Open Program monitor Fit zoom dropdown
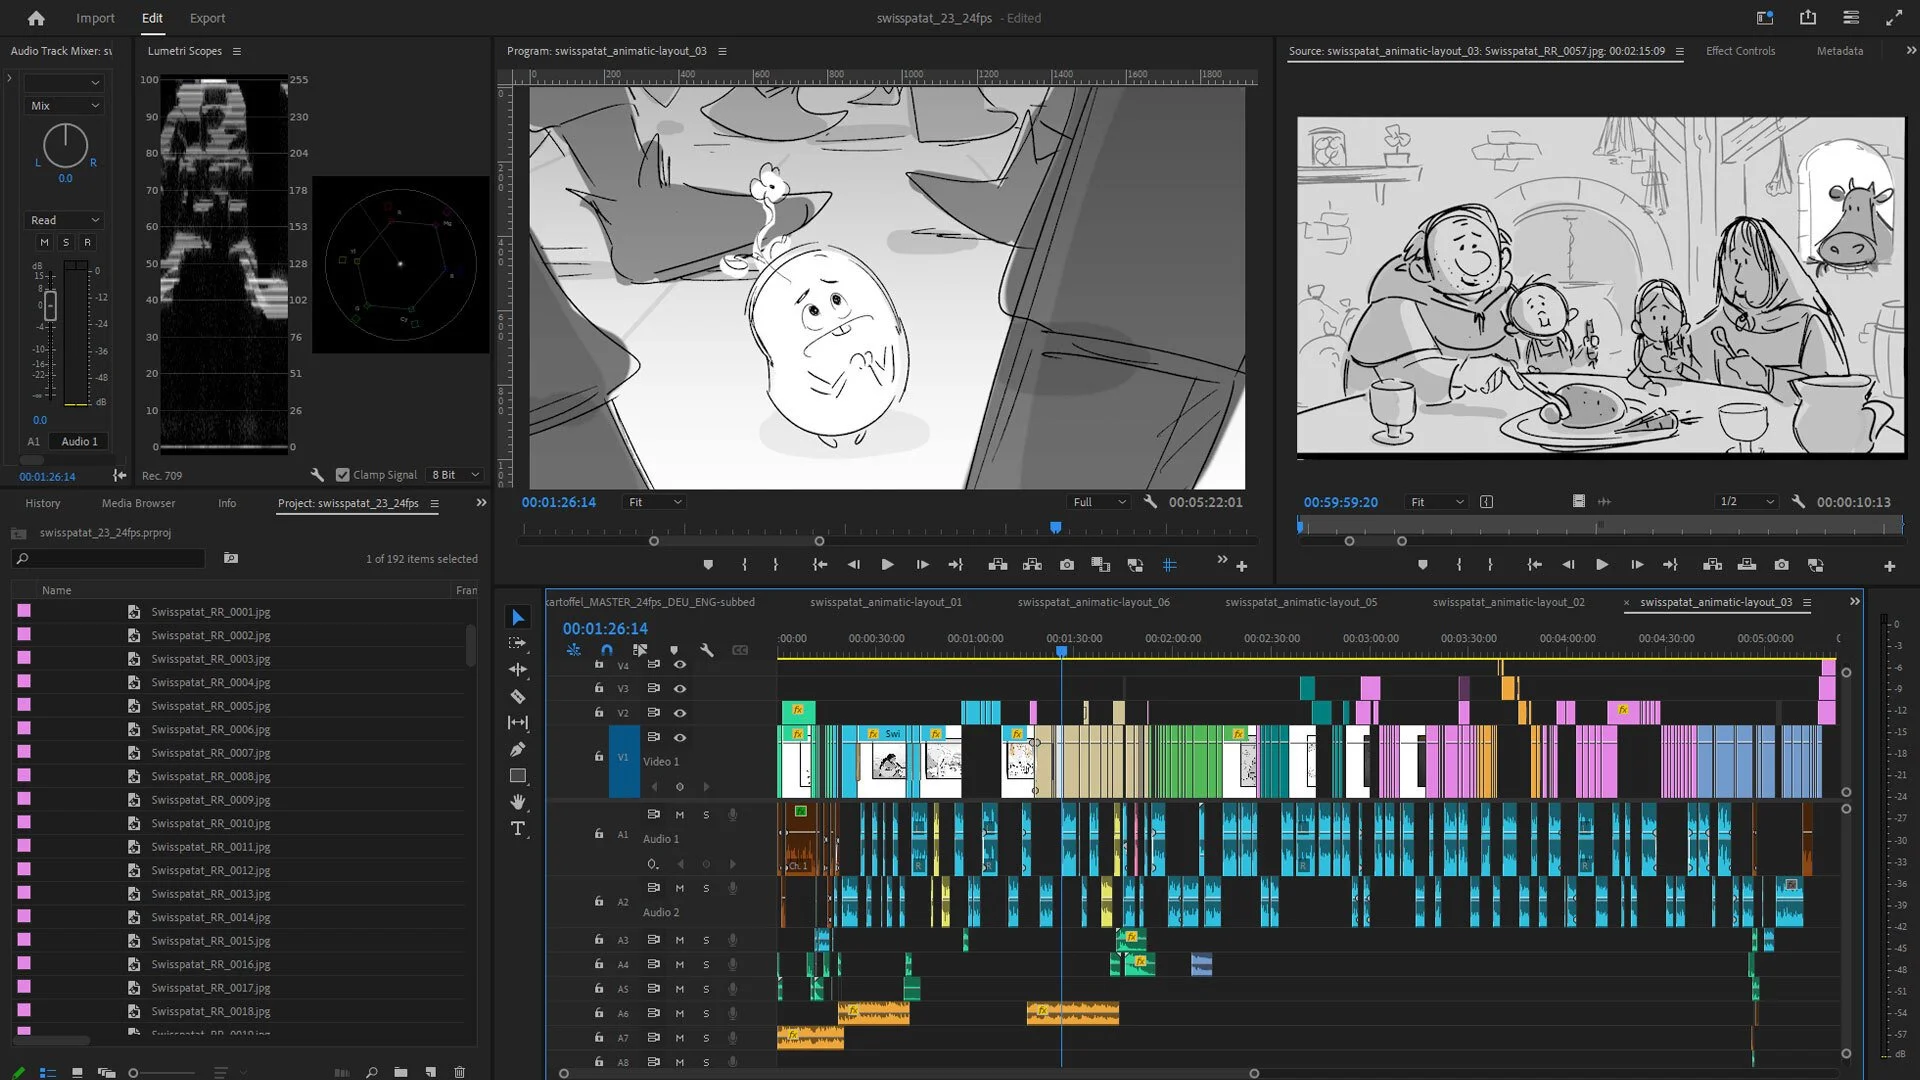 (655, 502)
